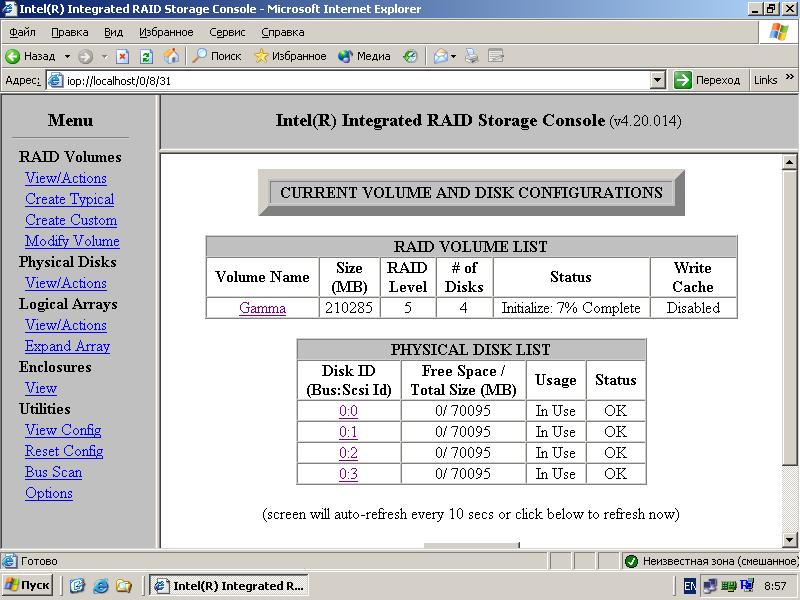Click the Create Typical link
800x600 pixels.
click(69, 199)
